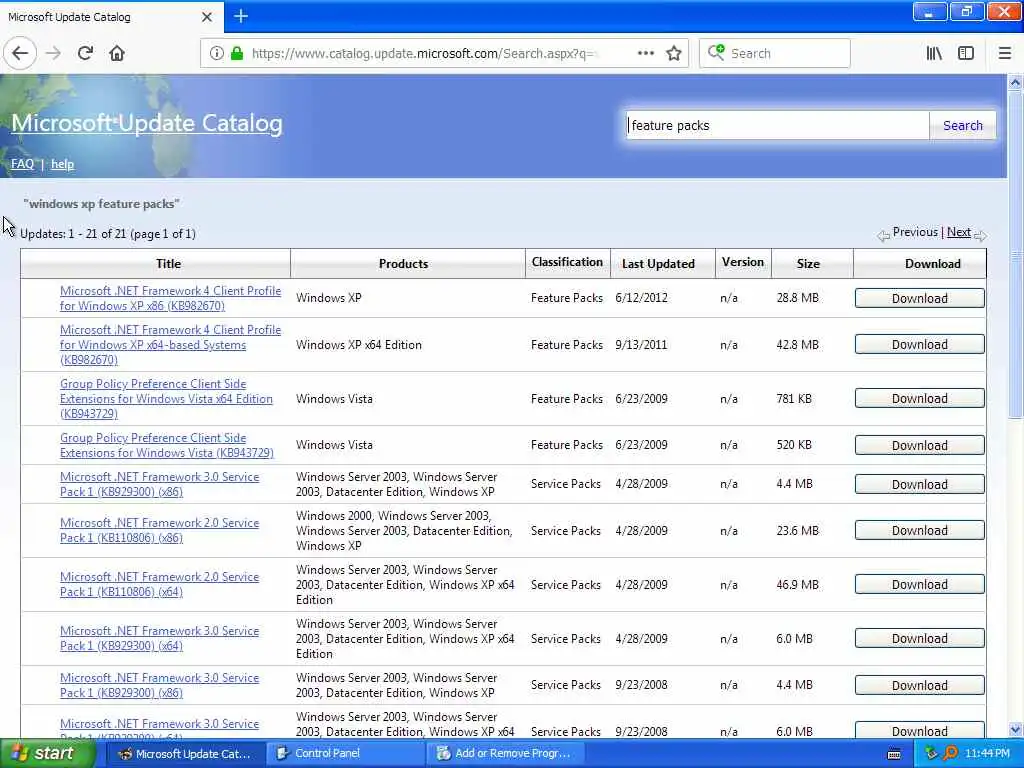Screen dimensions: 1024x768
Task: Download the 781 KB Vista x64 update
Action: pos(920,398)
